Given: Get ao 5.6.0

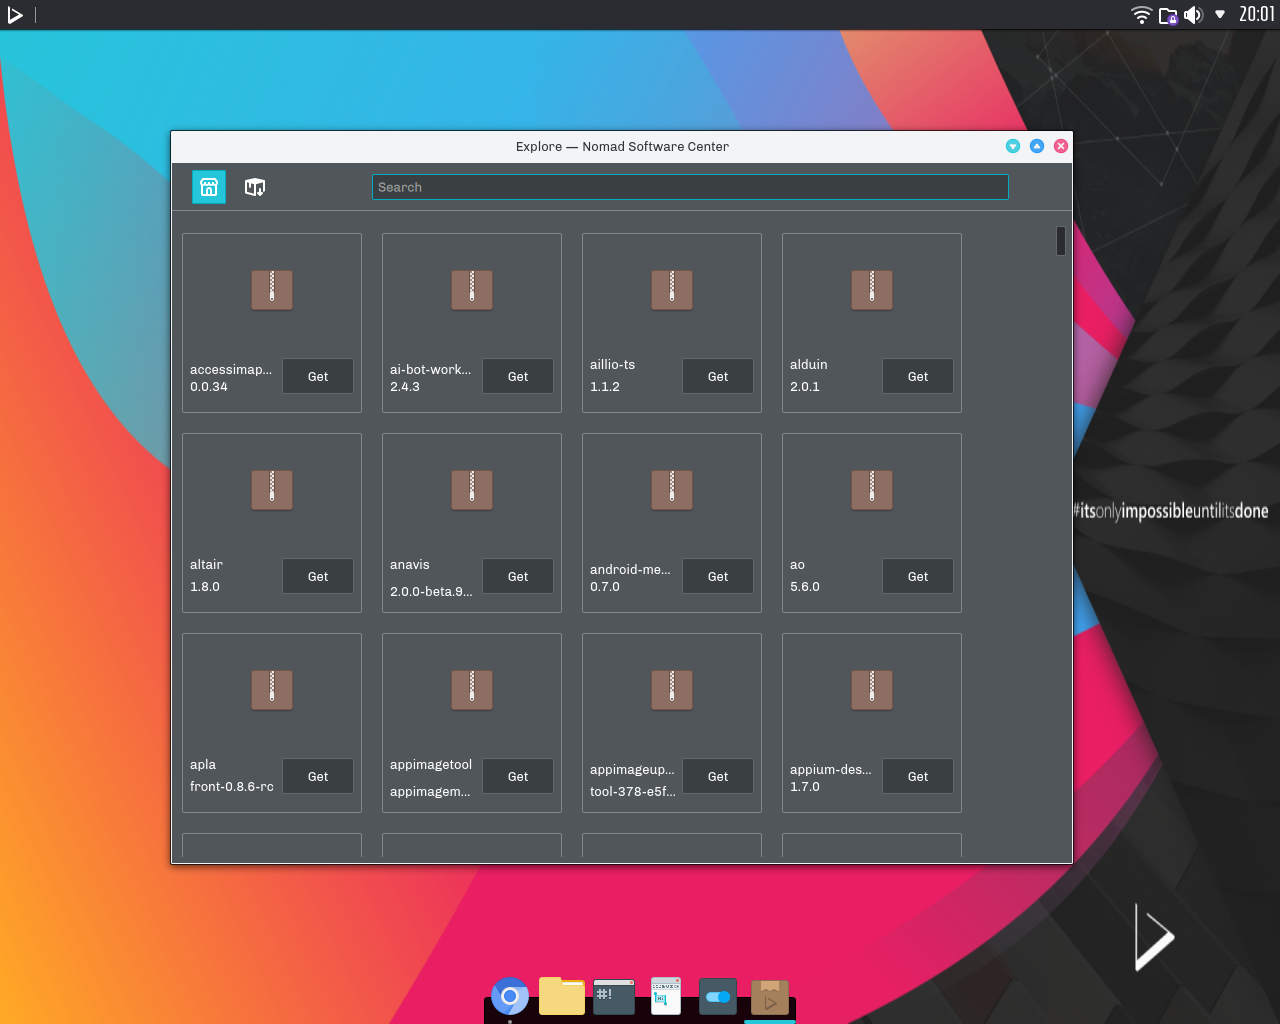Looking at the screenshot, I should click(918, 576).
